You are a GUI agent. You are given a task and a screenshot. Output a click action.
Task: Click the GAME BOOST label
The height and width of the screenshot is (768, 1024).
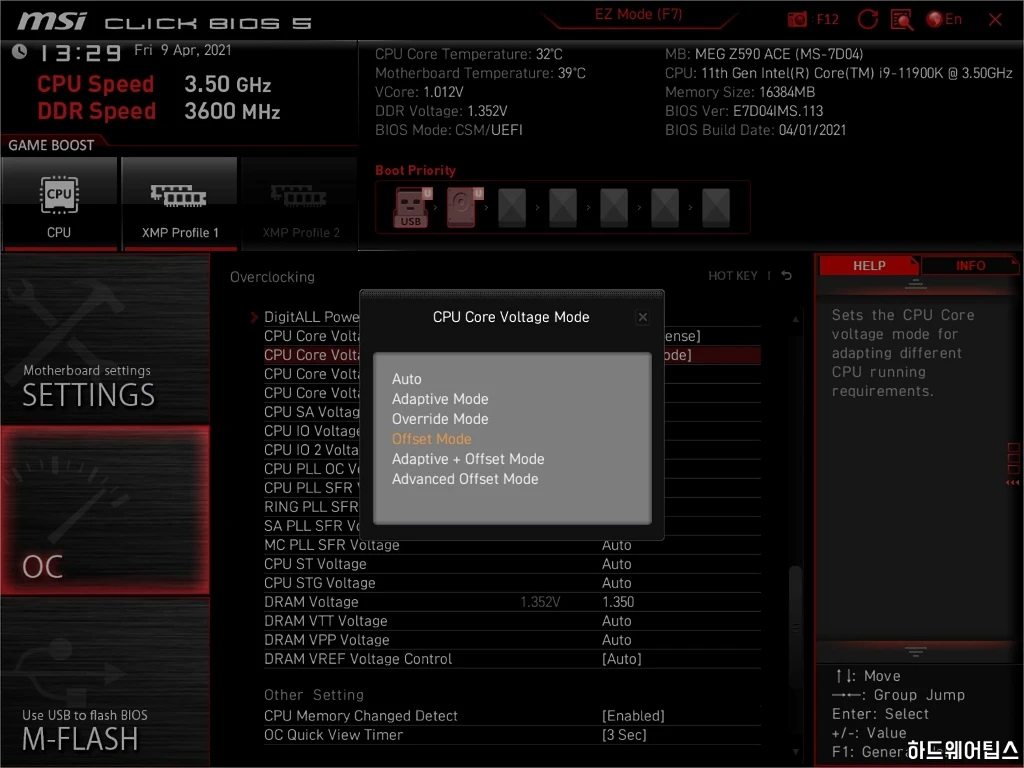(x=51, y=145)
